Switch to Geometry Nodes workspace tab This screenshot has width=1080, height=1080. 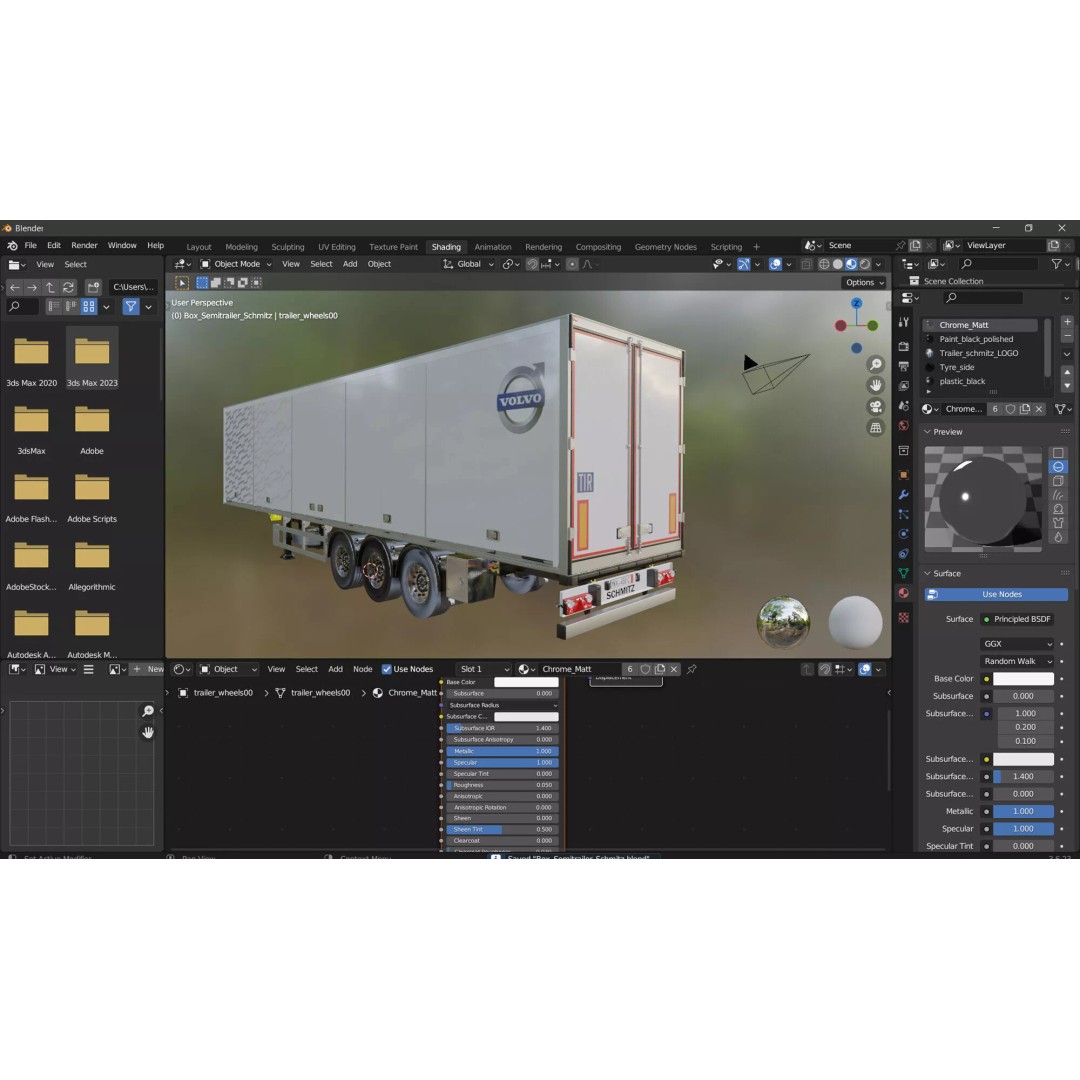(665, 247)
